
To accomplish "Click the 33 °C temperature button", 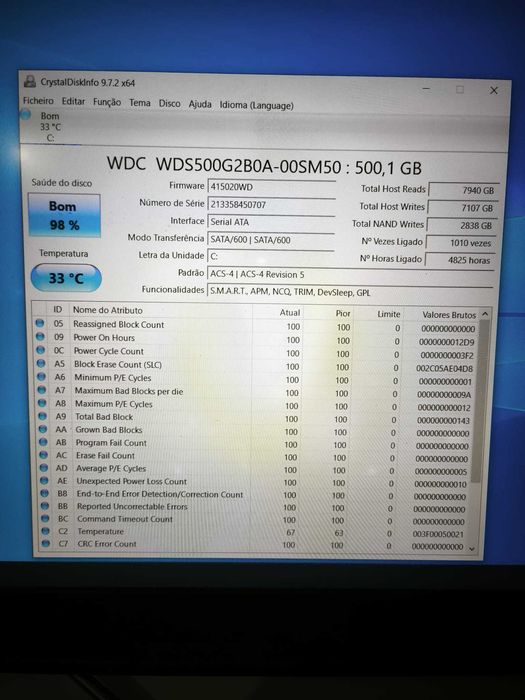I will pos(66,278).
